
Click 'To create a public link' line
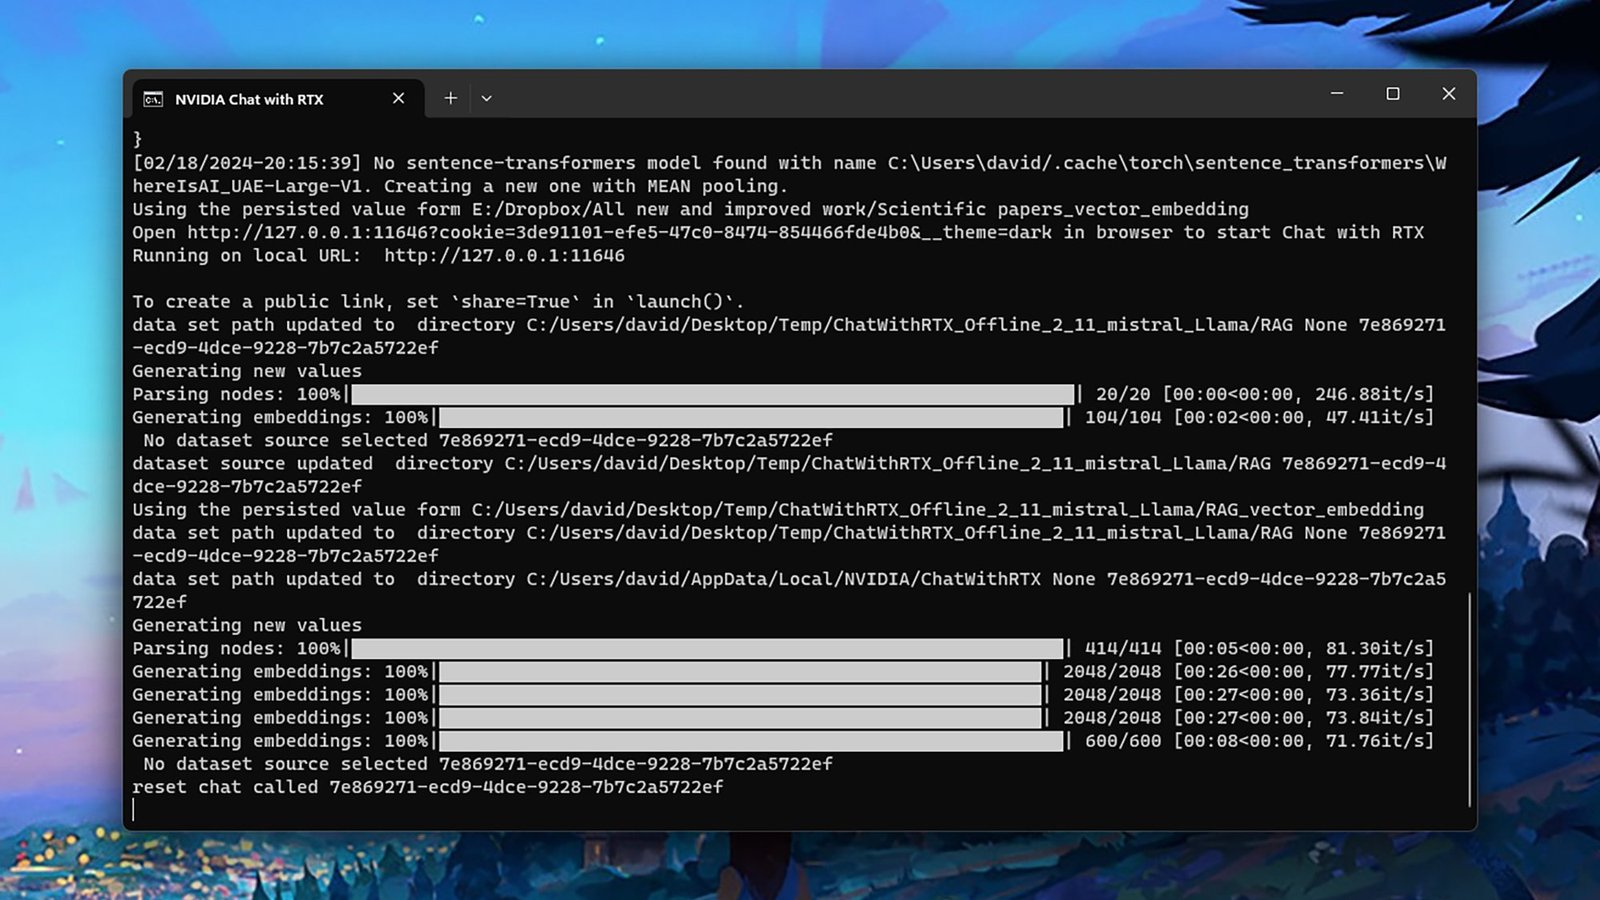click(x=438, y=301)
